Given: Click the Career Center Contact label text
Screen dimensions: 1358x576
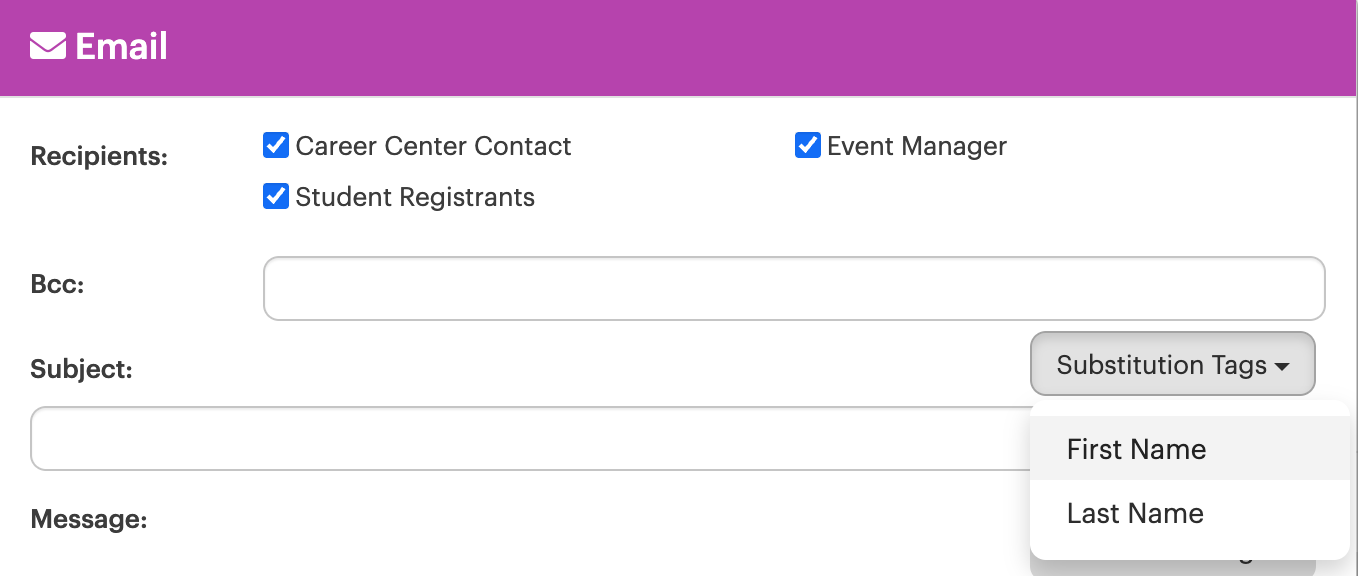Looking at the screenshot, I should point(433,146).
